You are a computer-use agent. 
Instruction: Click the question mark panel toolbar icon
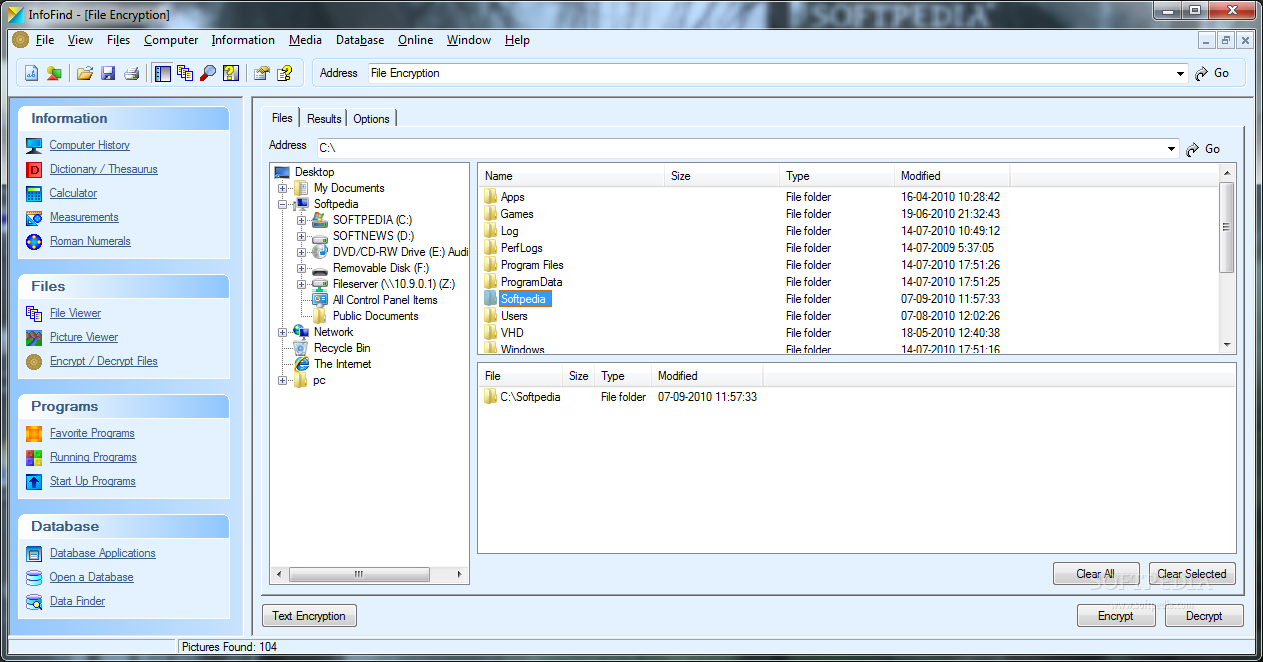[x=231, y=73]
